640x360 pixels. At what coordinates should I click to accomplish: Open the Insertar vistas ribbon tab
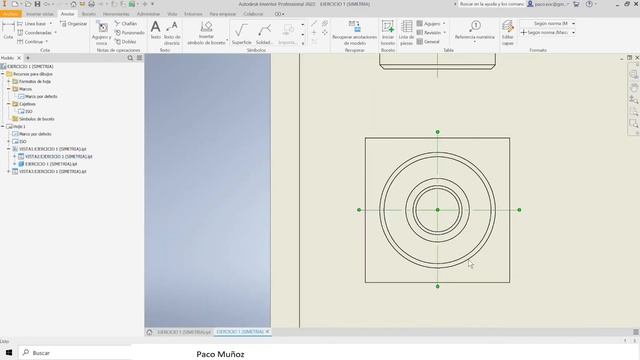[40, 14]
